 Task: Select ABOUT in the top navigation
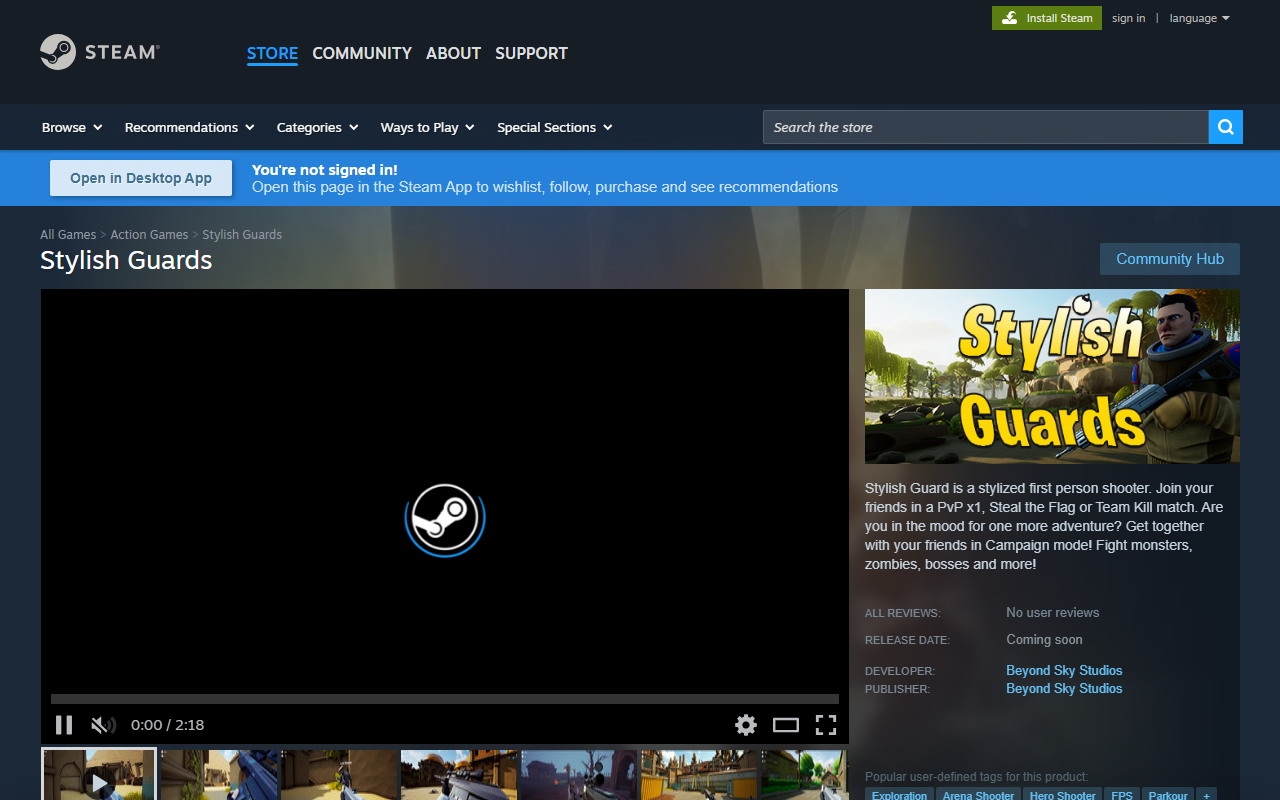pos(454,53)
